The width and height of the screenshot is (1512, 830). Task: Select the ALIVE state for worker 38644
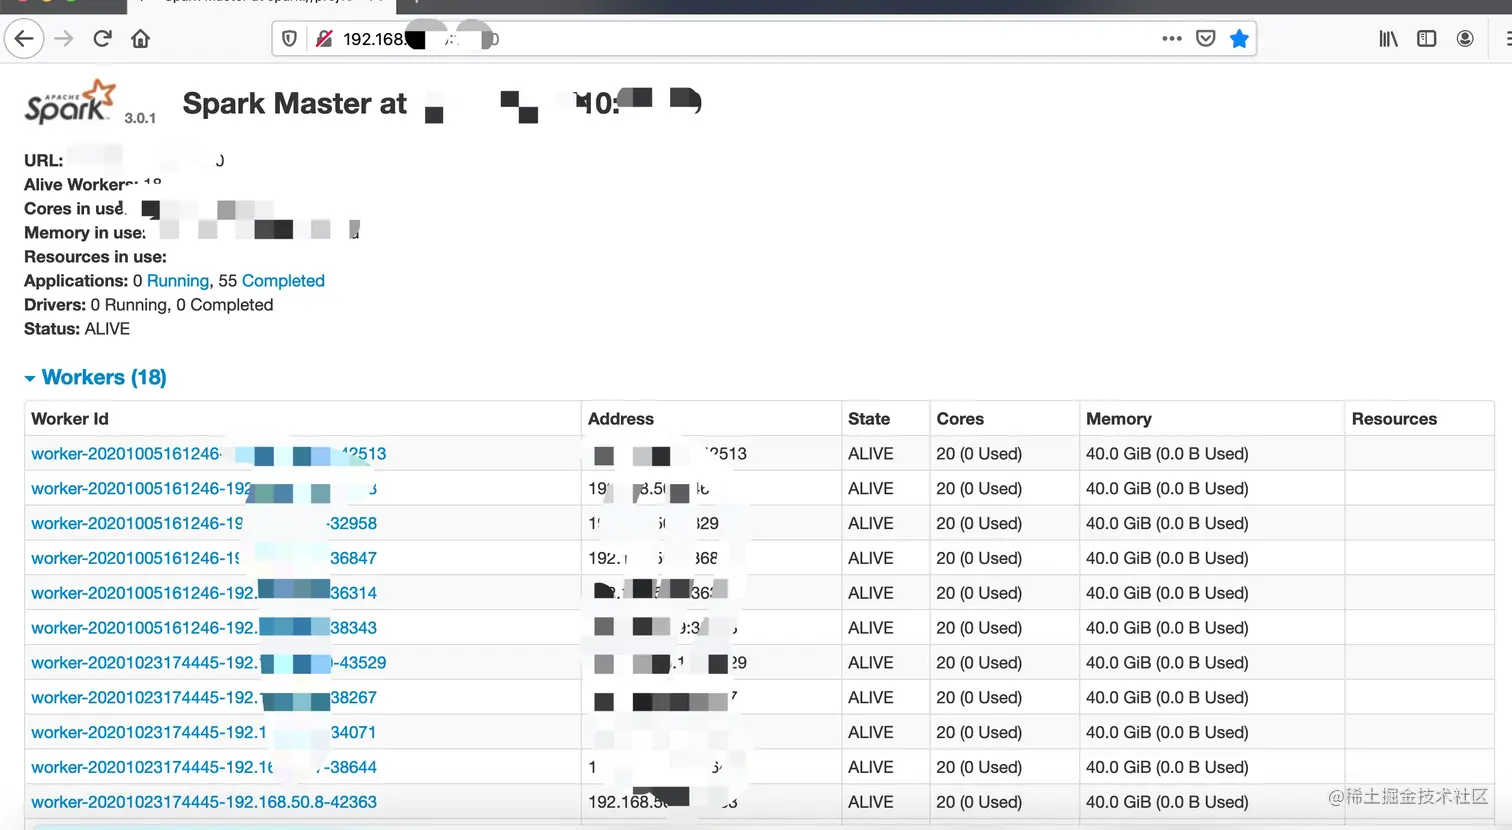871,767
